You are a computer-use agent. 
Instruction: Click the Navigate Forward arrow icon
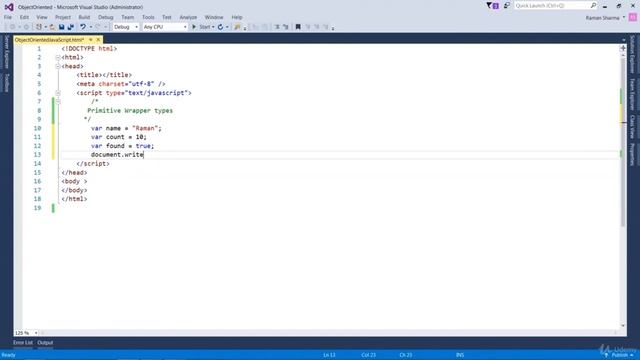point(26,27)
